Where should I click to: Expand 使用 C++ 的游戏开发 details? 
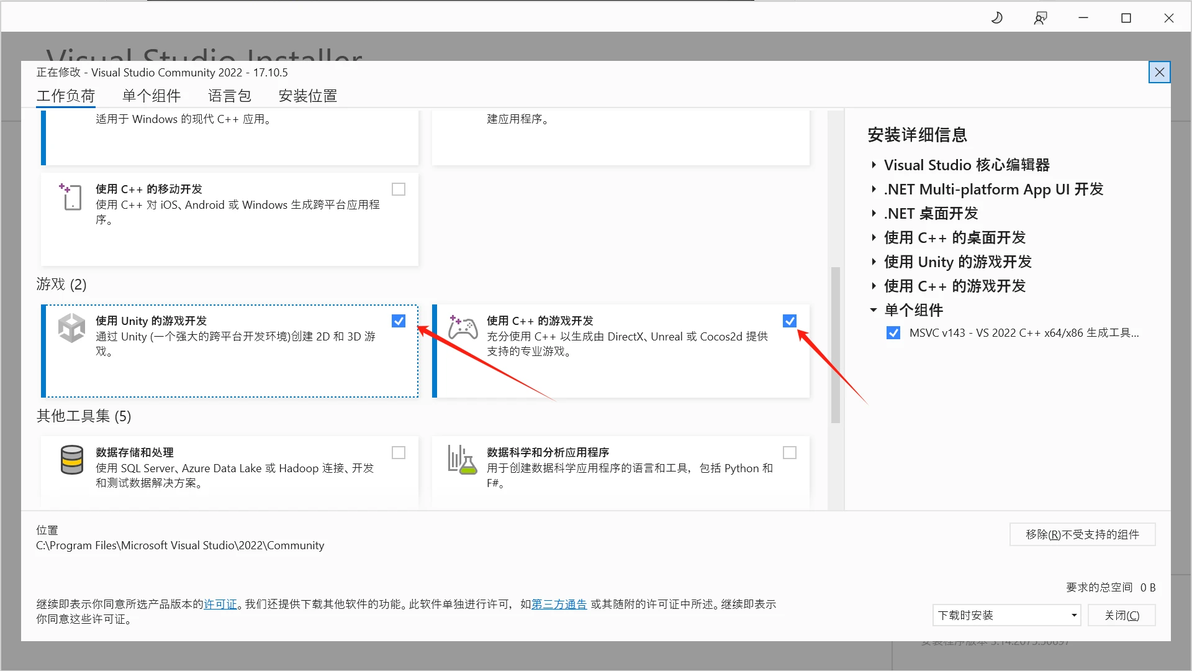873,286
